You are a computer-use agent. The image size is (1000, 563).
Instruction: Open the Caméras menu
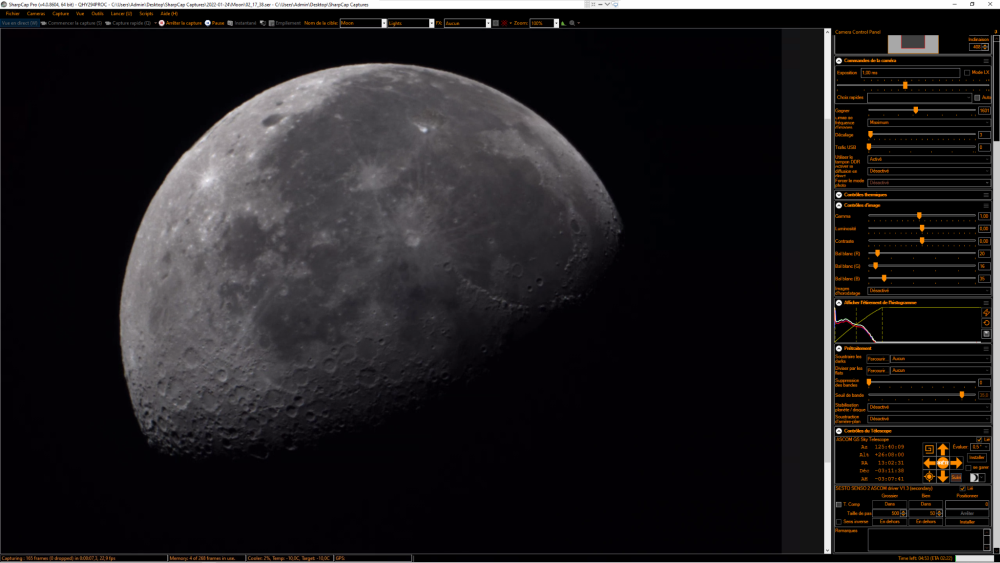[36, 14]
